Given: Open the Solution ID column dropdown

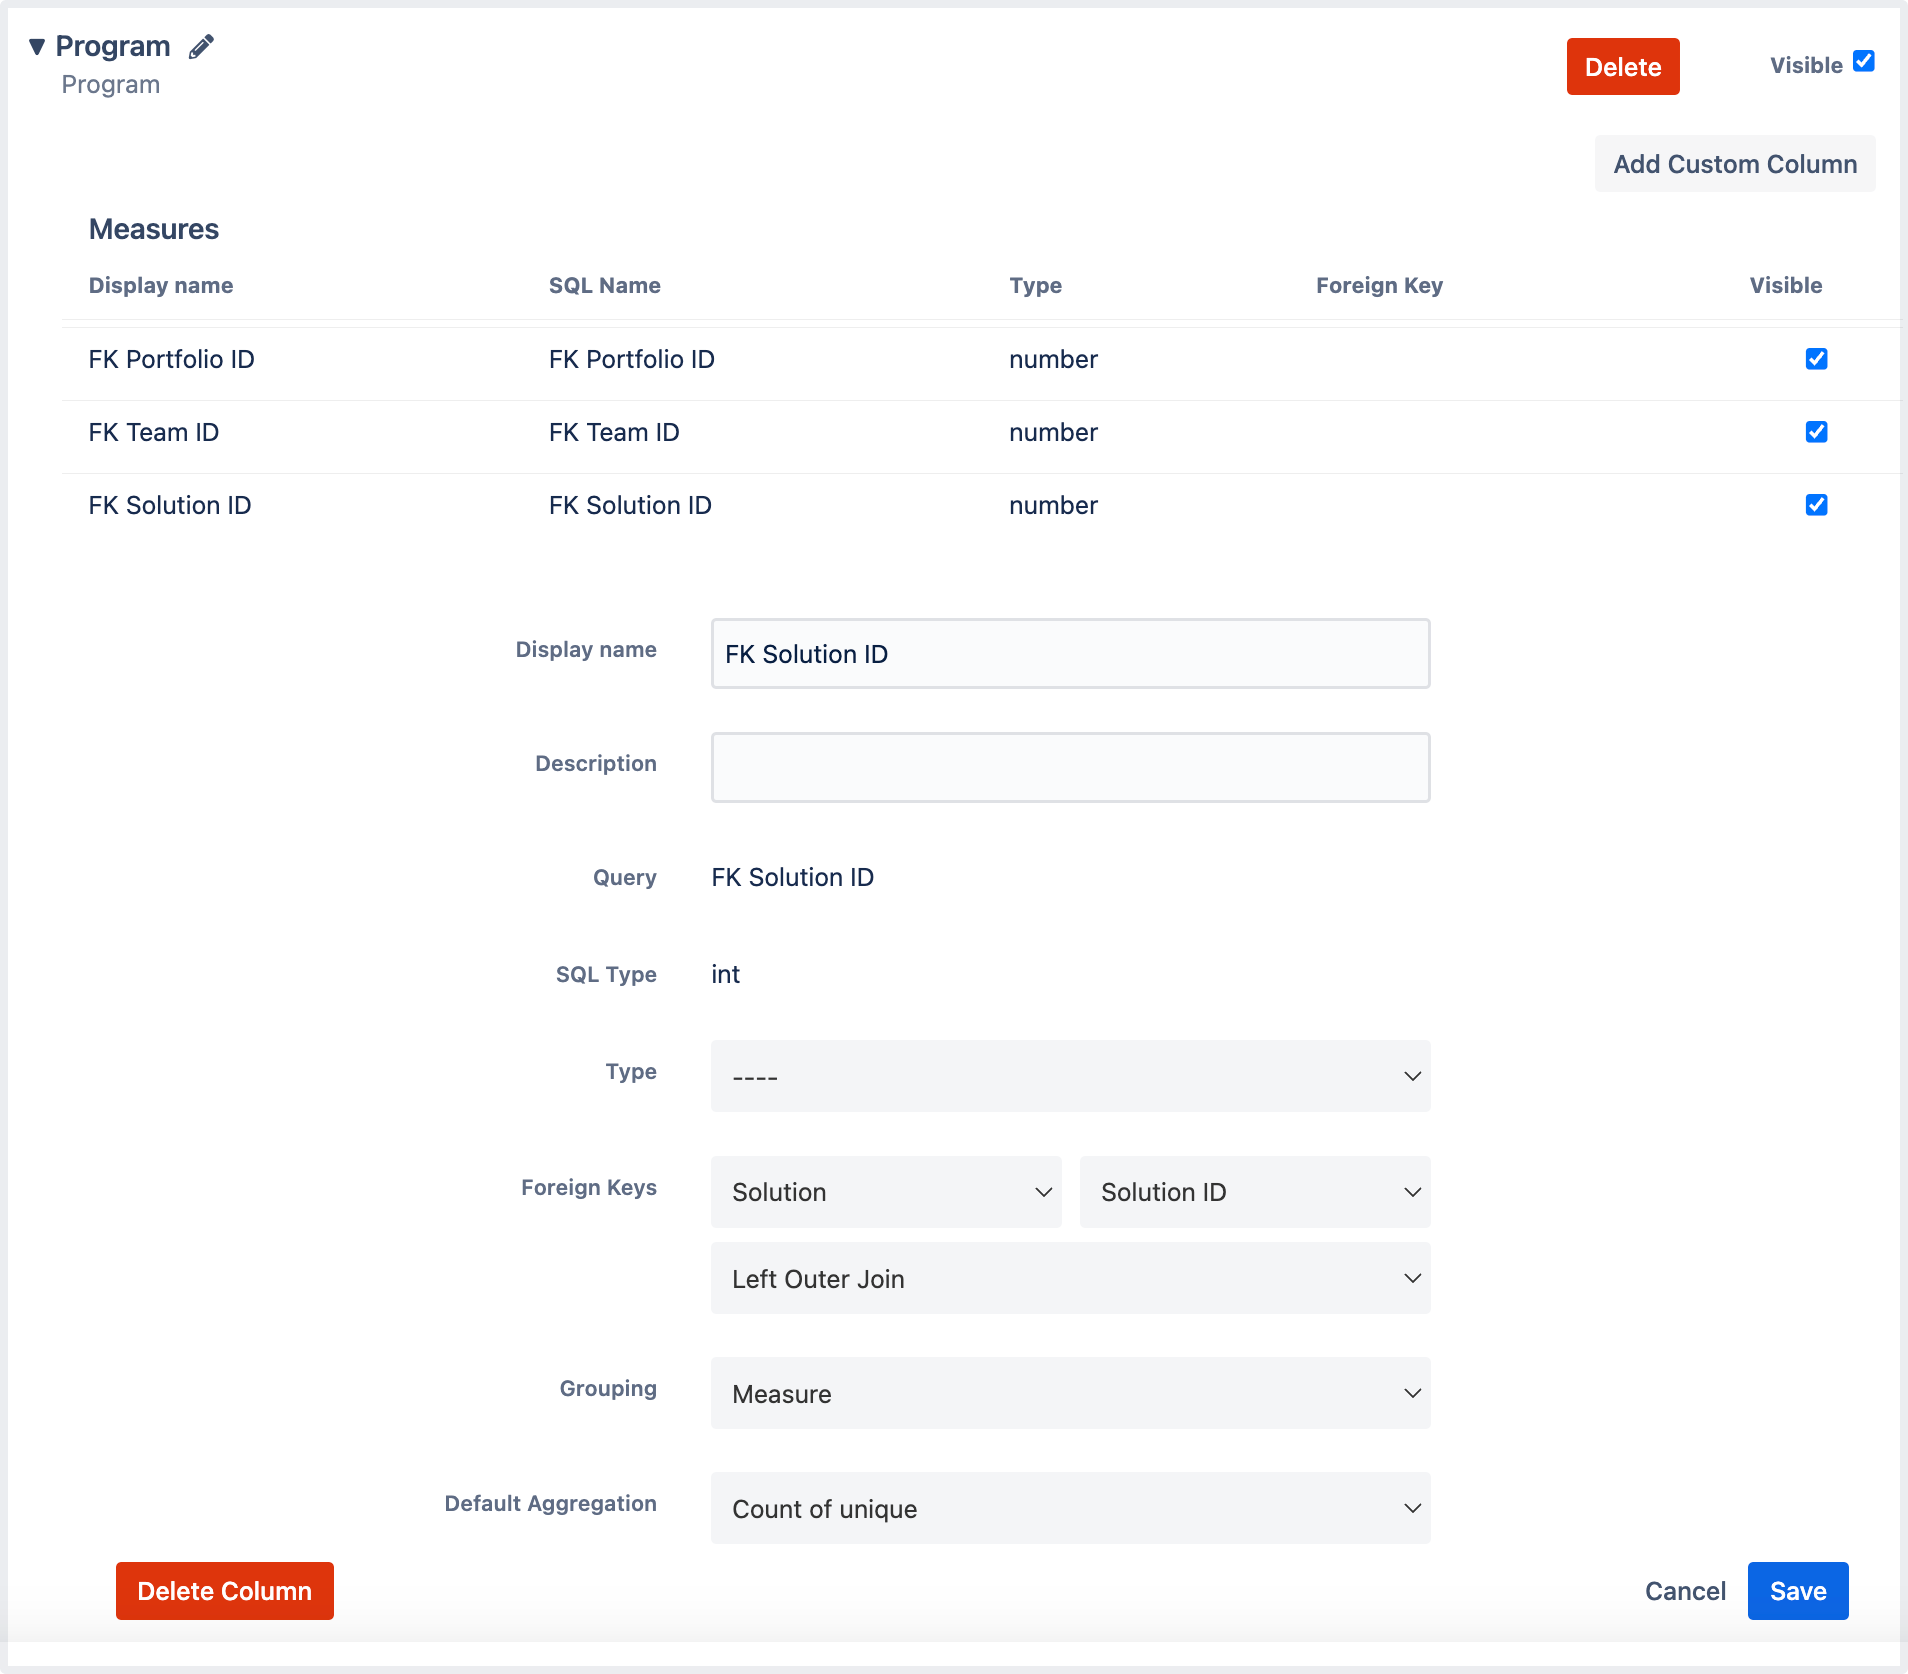Looking at the screenshot, I should (x=1255, y=1192).
